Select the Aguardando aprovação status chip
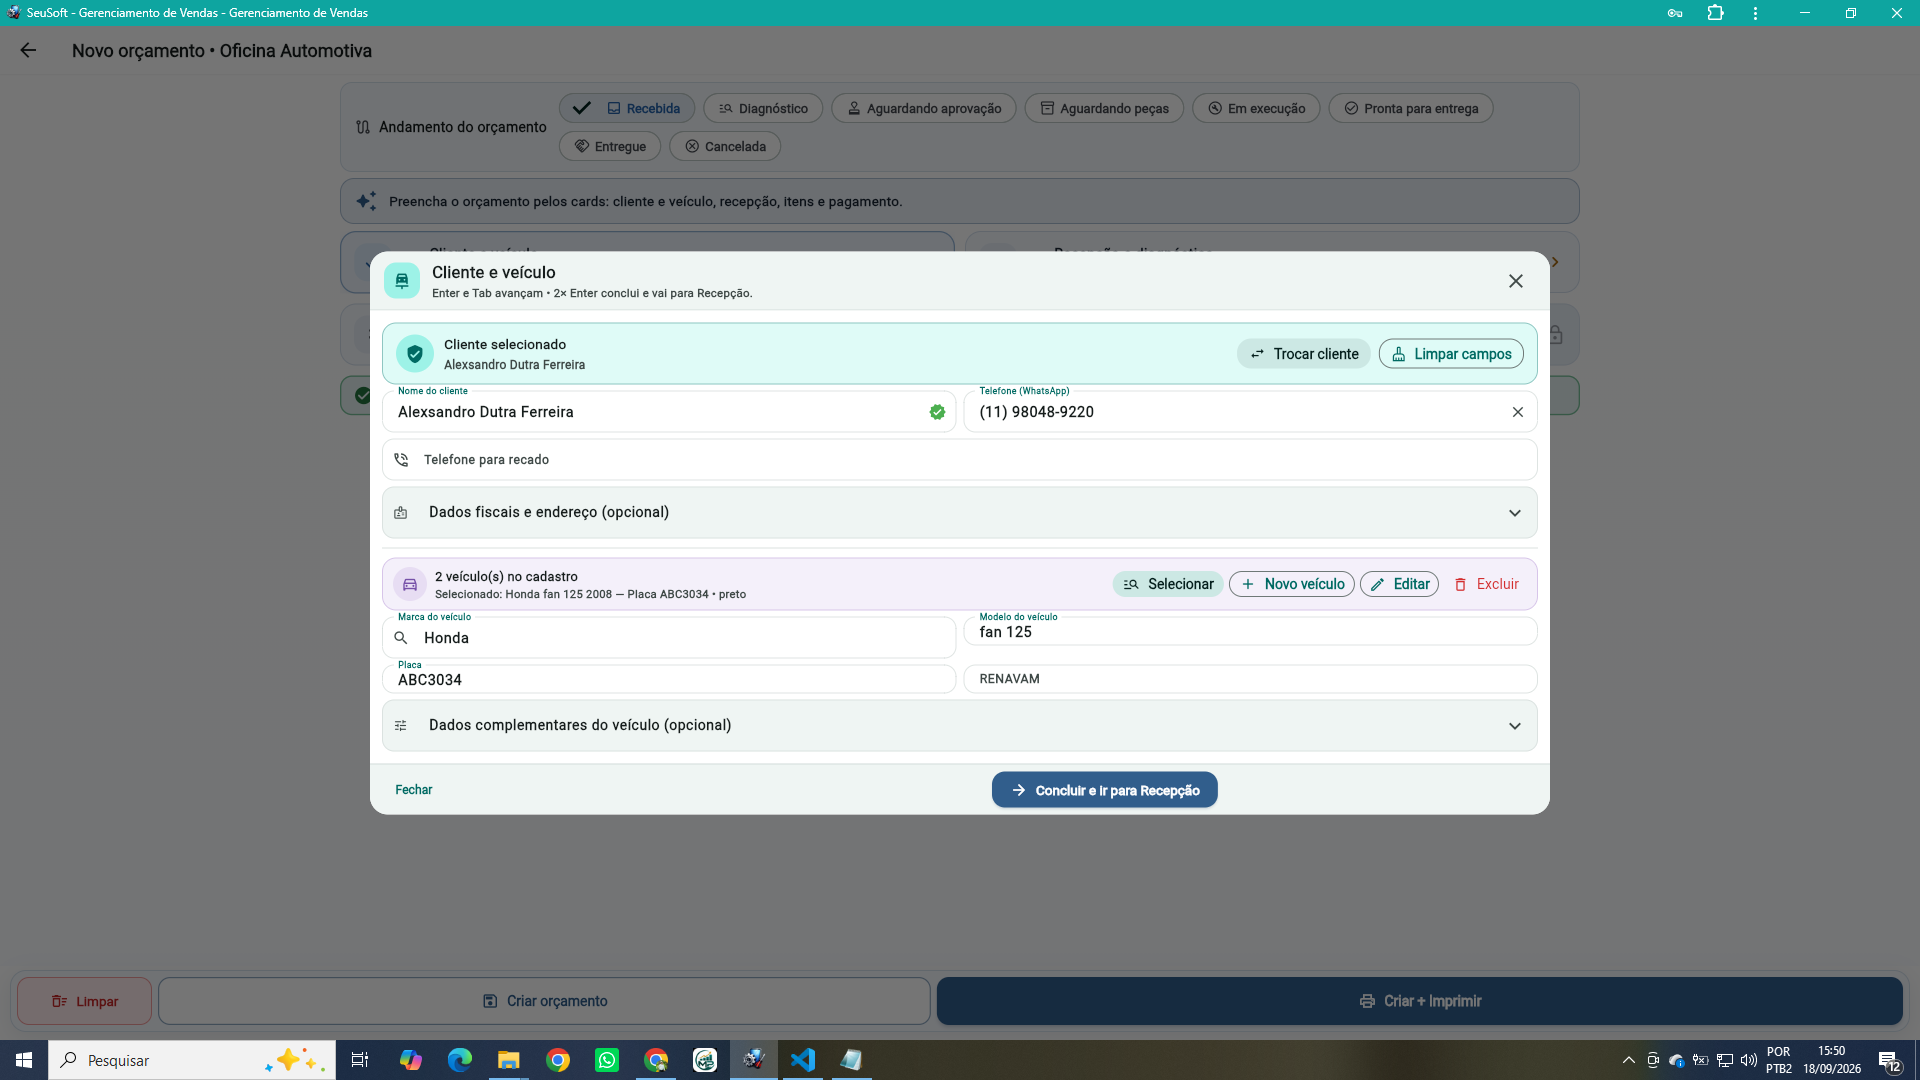Viewport: 1920px width, 1080px height. pyautogui.click(x=924, y=108)
